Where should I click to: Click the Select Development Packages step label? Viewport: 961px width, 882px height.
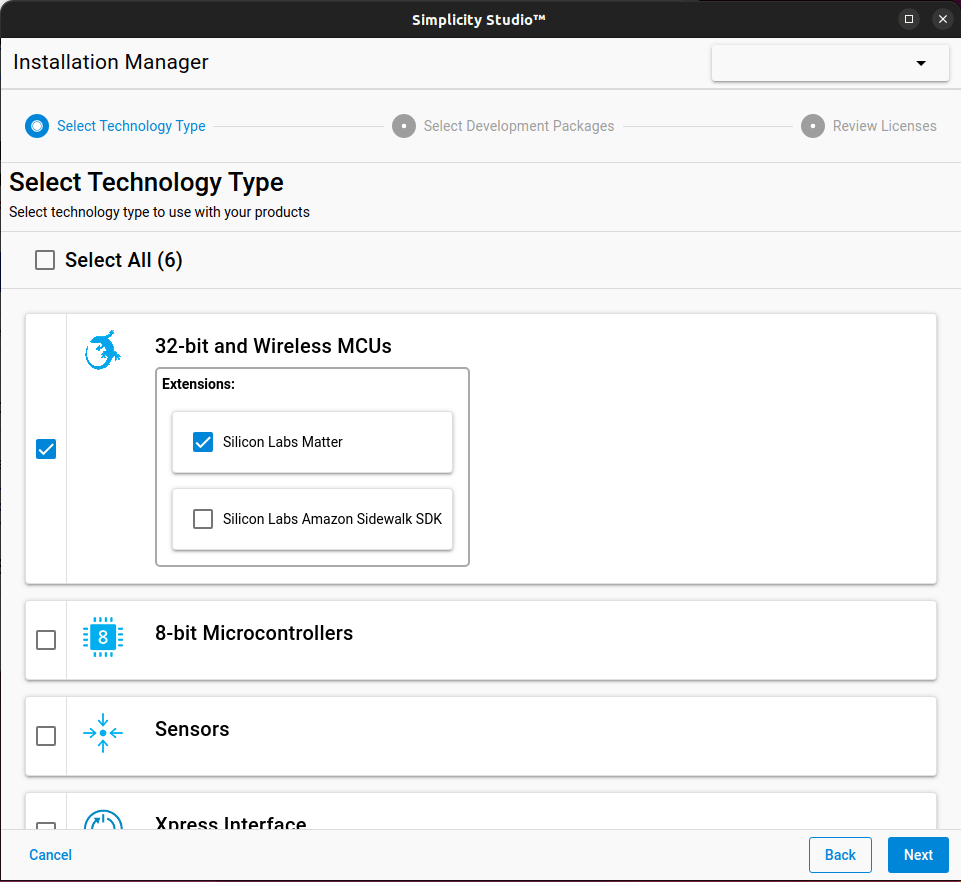(x=519, y=126)
